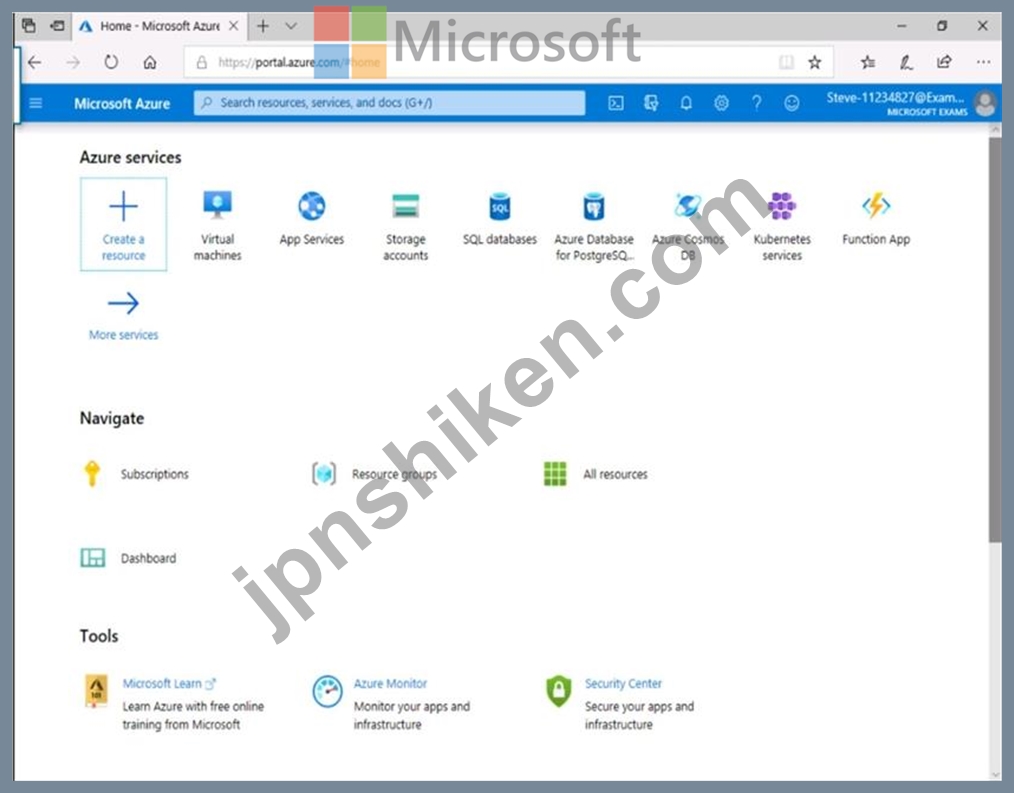Image resolution: width=1014 pixels, height=793 pixels.
Task: Click the Security Center shield icon
Action: (559, 691)
